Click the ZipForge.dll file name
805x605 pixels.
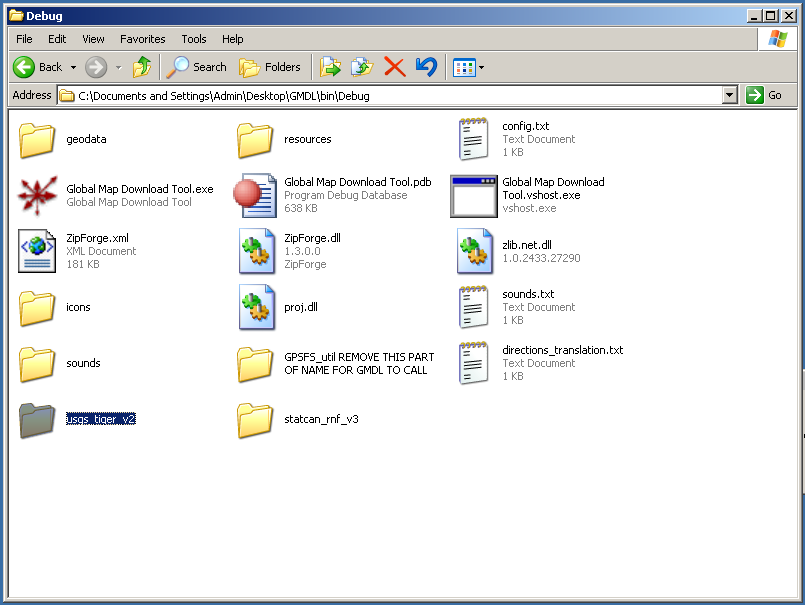[313, 238]
